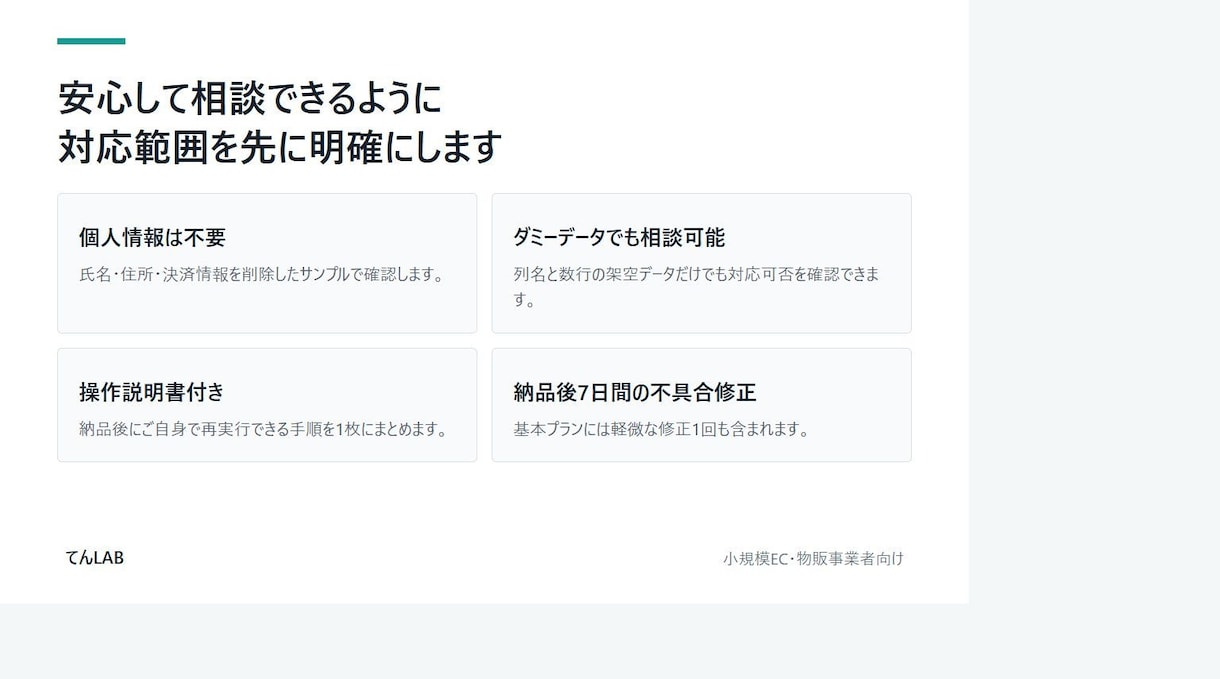Click the text 納品後にご自身で再実行できる手順を1枚にまとめます。
Screen dimensions: 1220x679
click(x=264, y=429)
